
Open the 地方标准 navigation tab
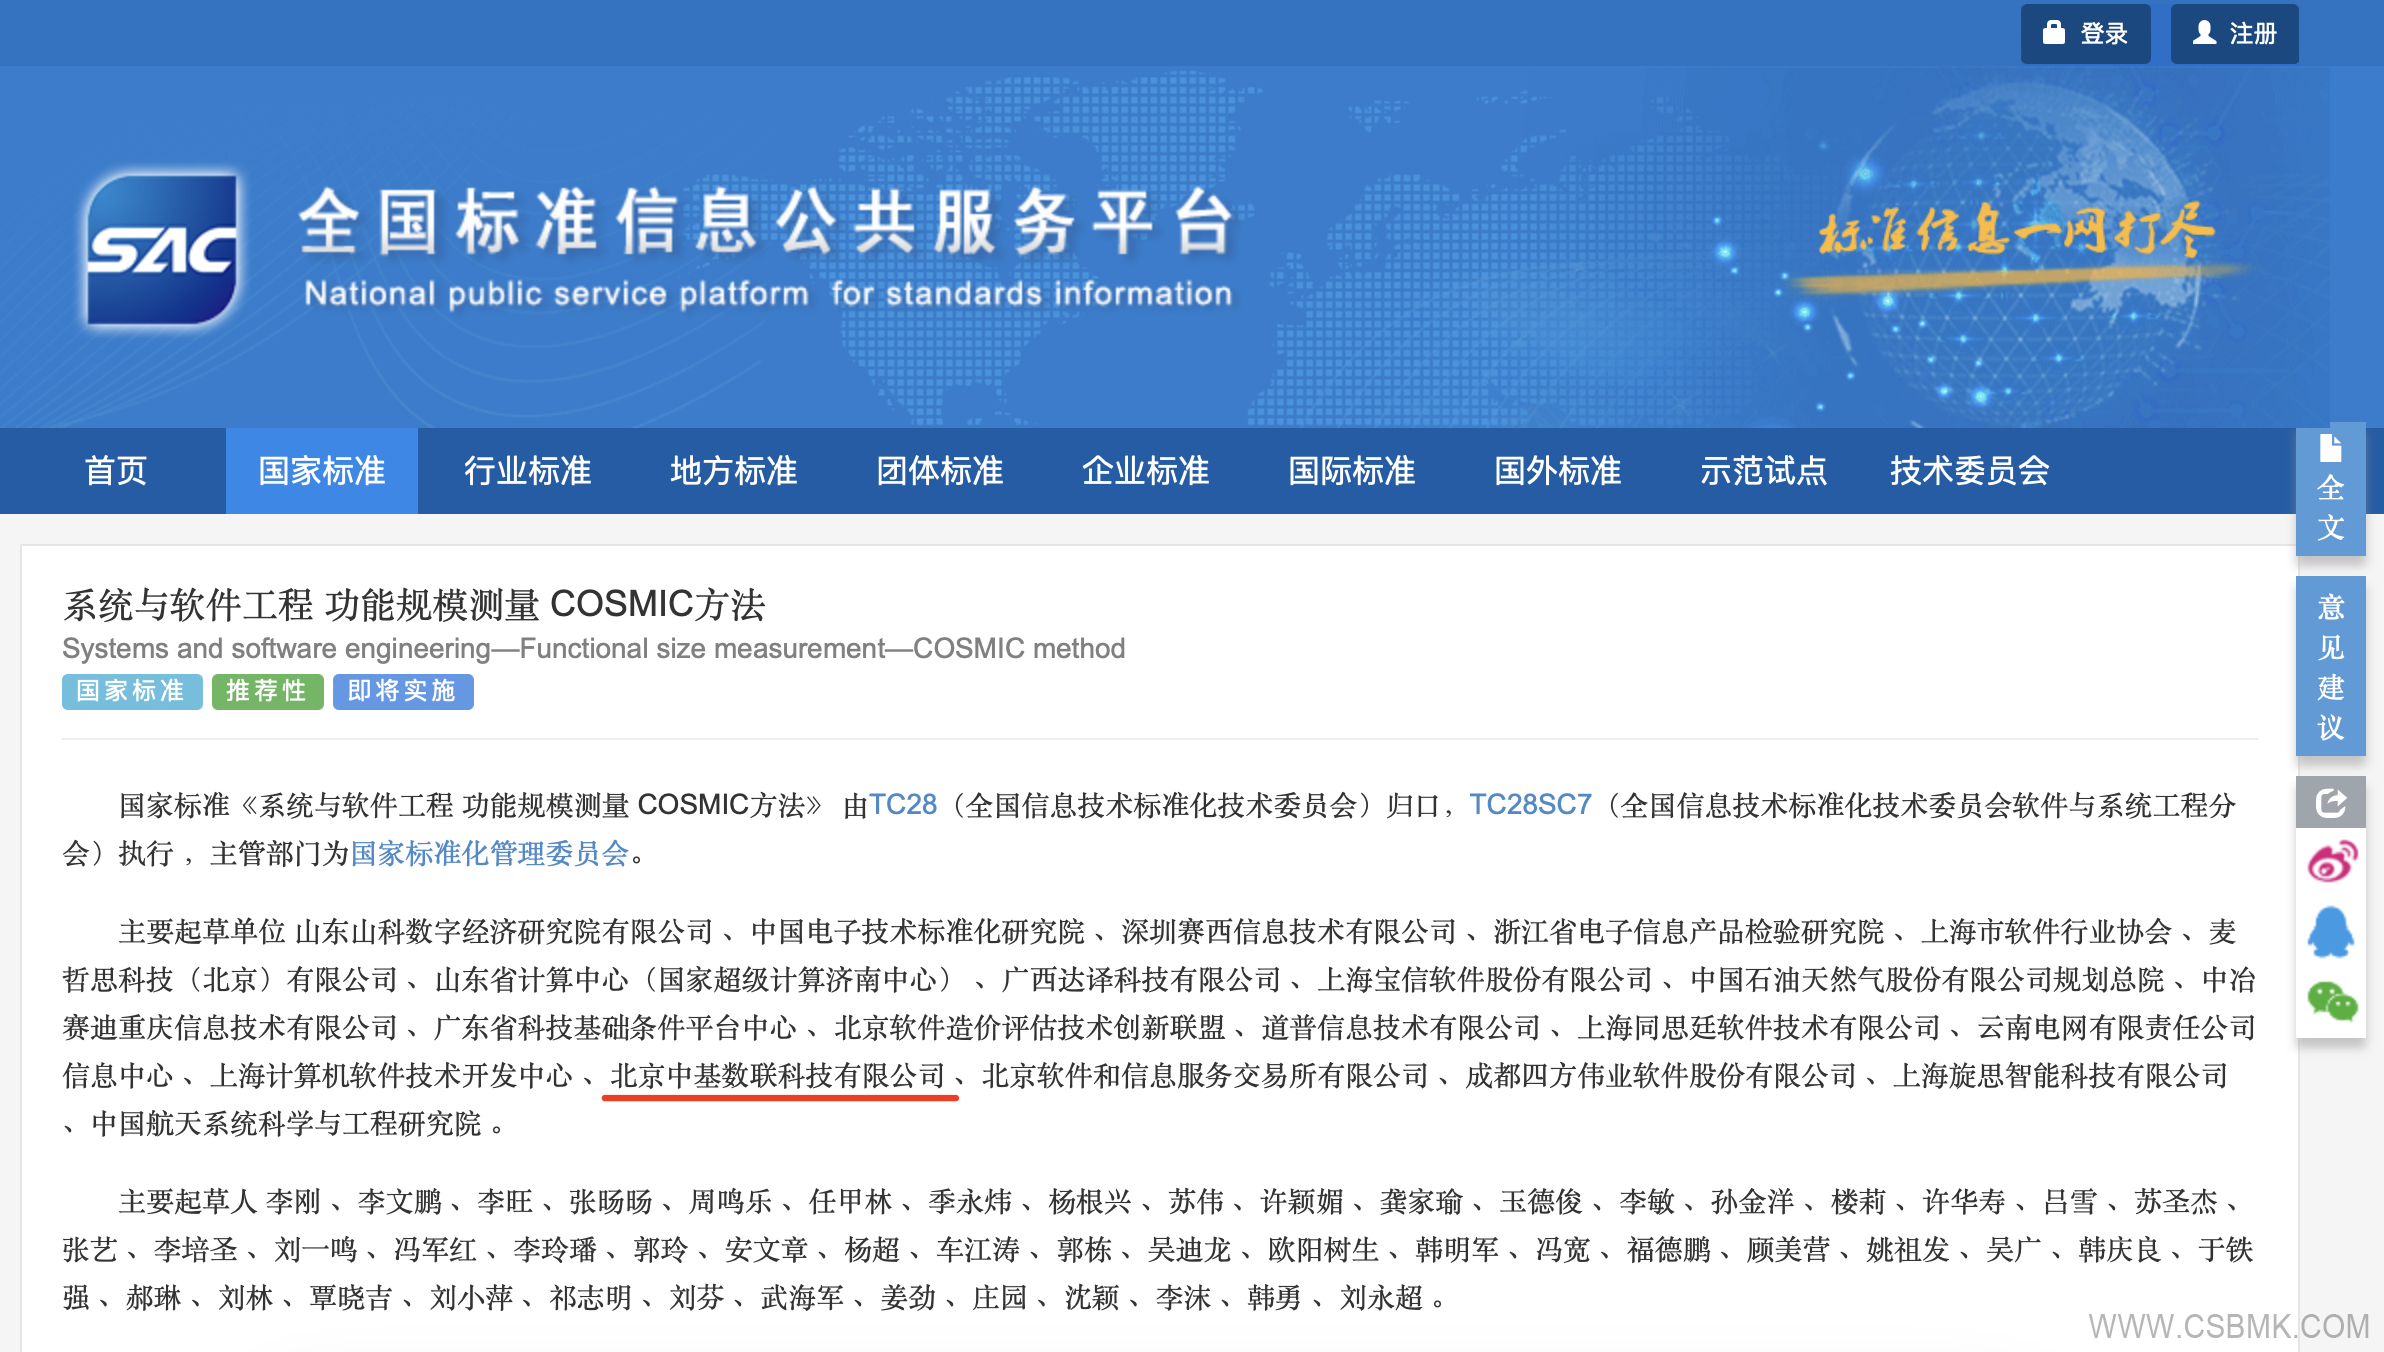[x=733, y=471]
